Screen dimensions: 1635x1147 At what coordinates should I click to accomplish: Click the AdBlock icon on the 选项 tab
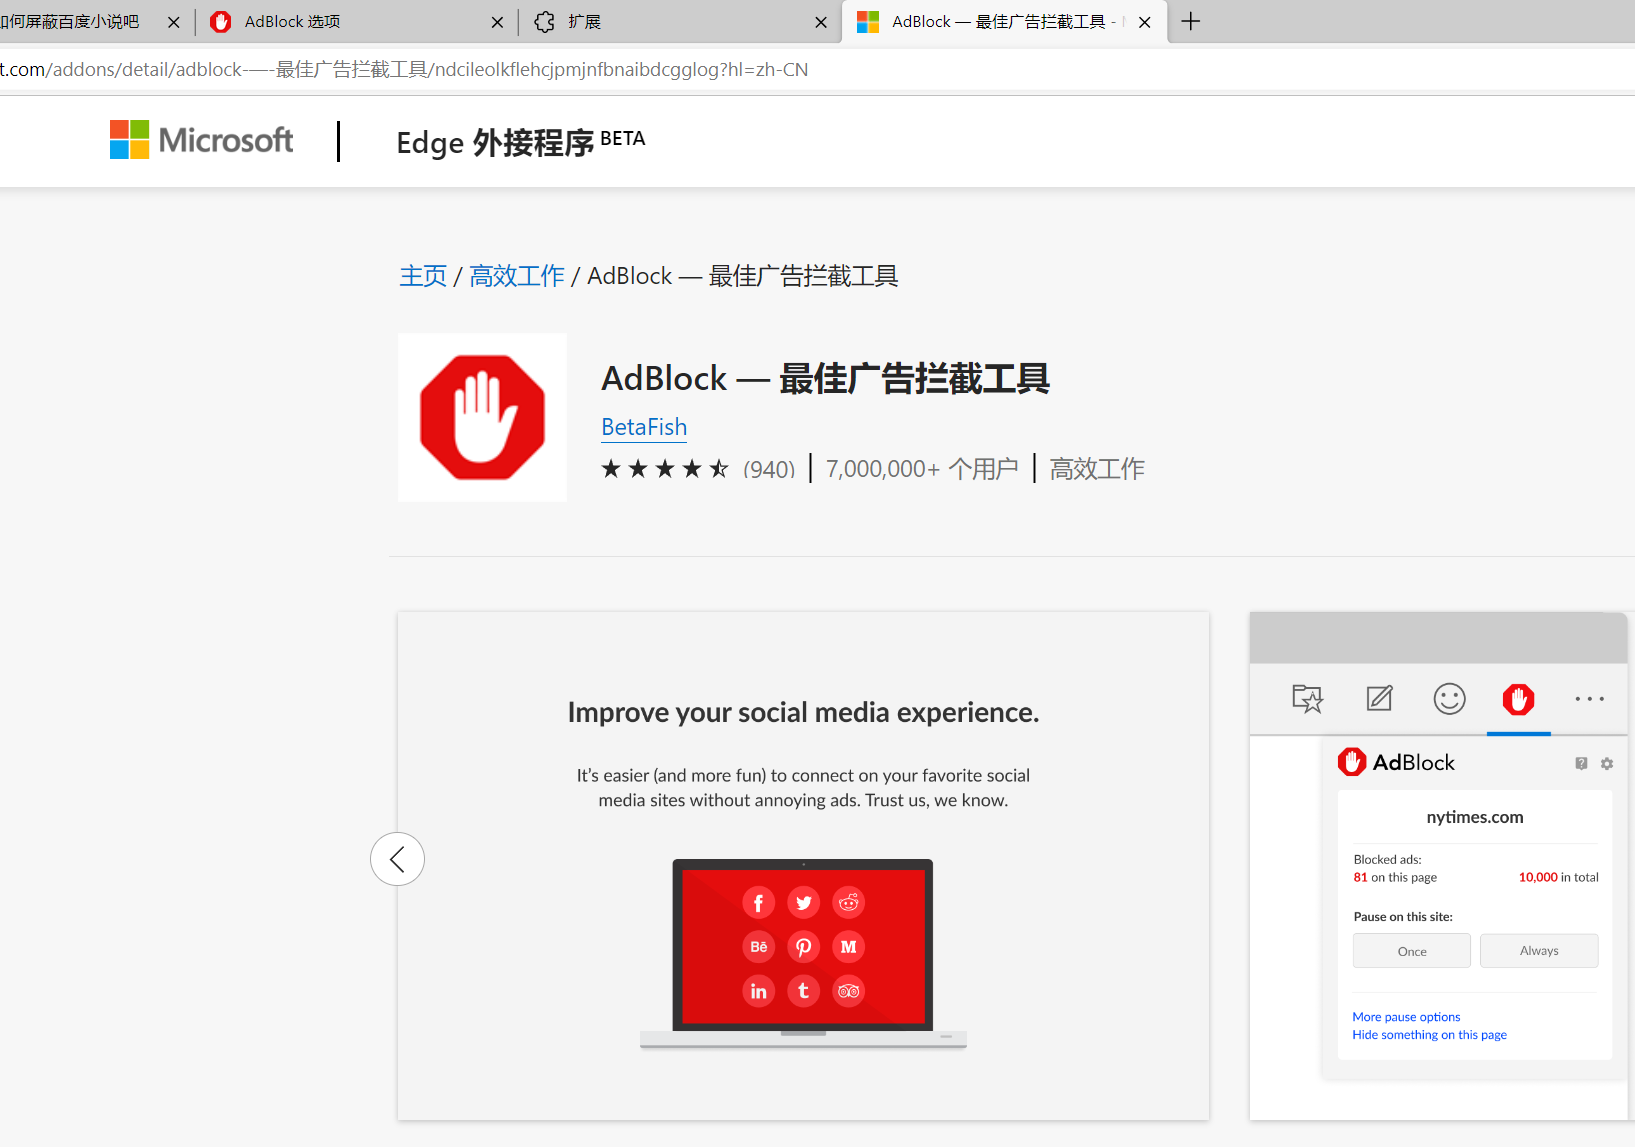(221, 22)
